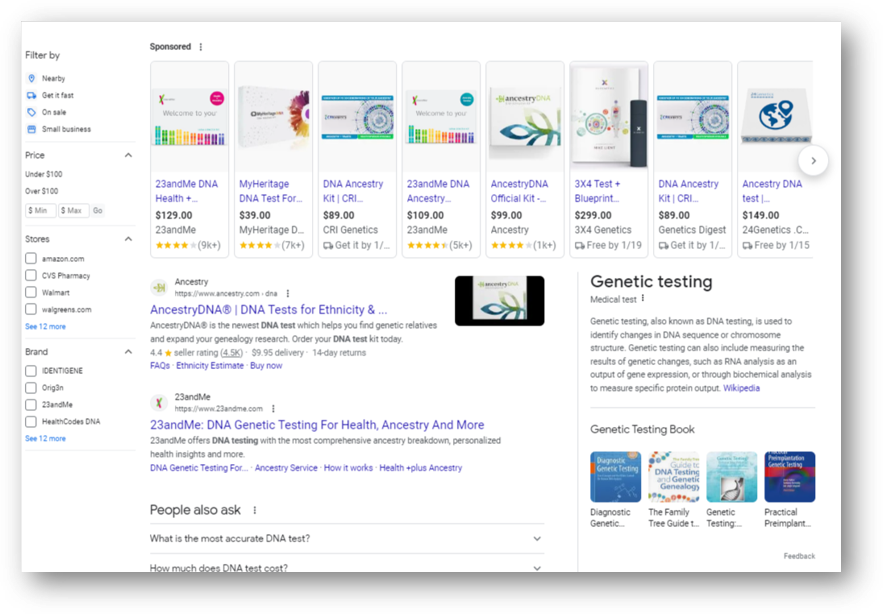Filter price by Under $100
This screenshot has height=614, width=883.
pos(43,174)
